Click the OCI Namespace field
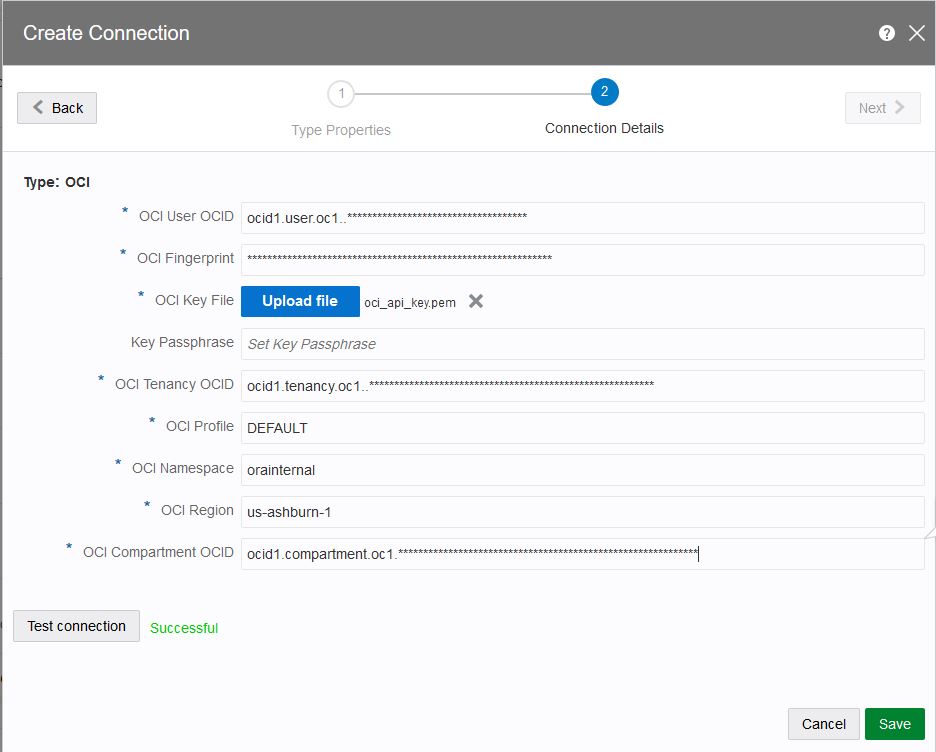This screenshot has width=936, height=752. [x=582, y=469]
